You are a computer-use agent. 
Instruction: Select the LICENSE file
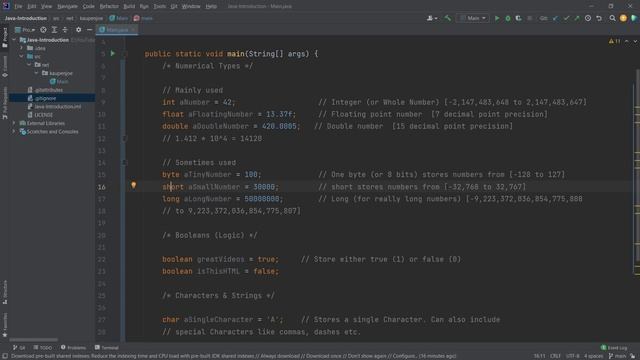(40, 115)
